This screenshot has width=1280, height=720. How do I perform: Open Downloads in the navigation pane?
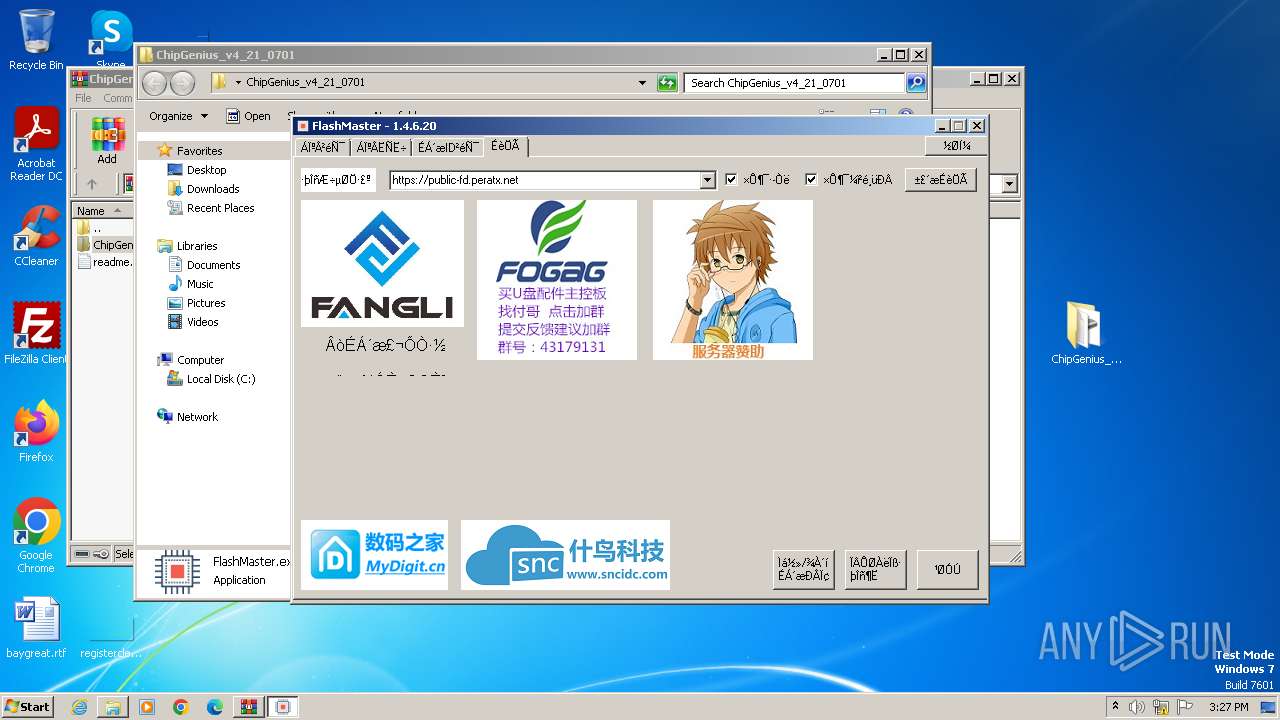(213, 189)
